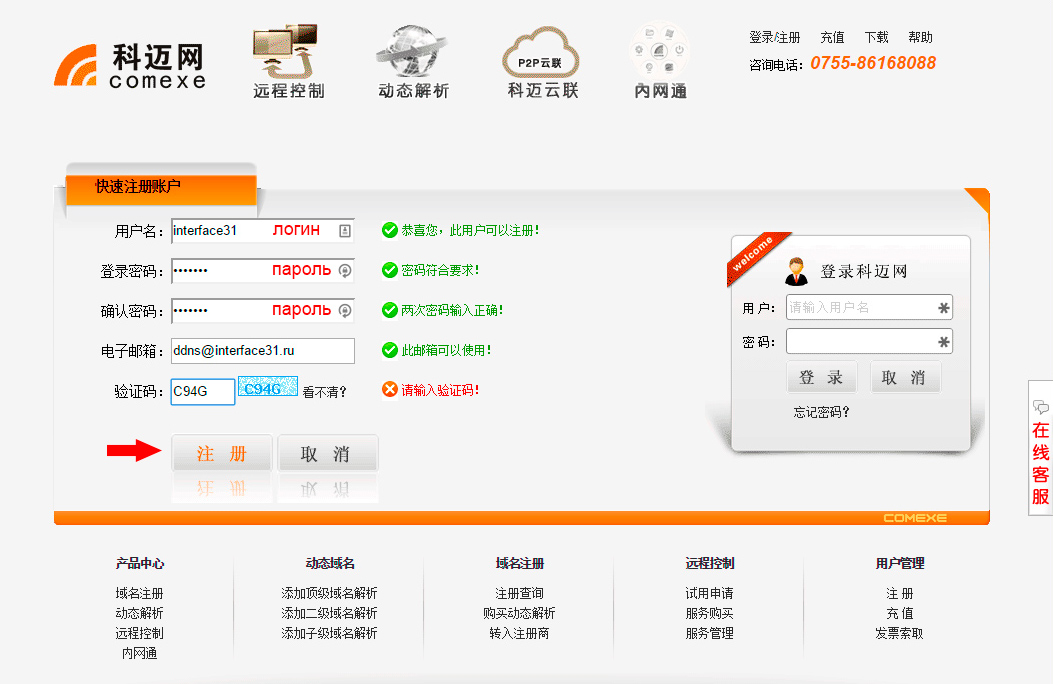Click footer heading 用户管理
1053x684 pixels.
[899, 563]
